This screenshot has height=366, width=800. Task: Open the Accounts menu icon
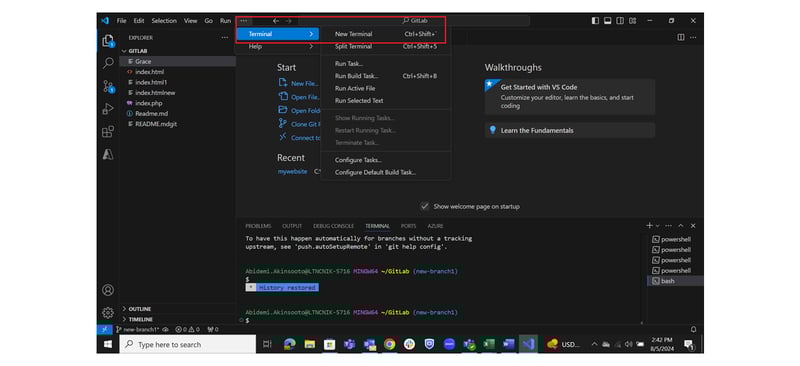click(x=108, y=290)
